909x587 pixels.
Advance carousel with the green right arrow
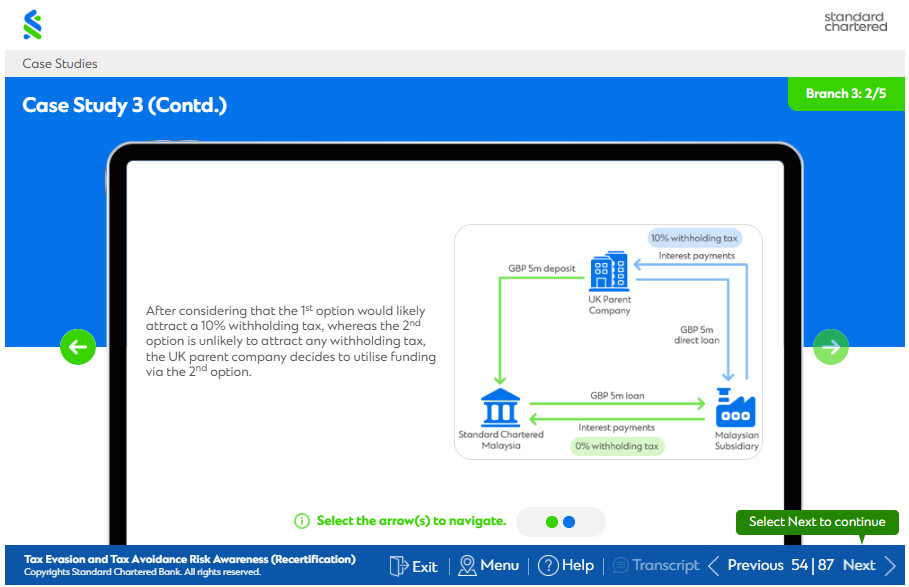[831, 347]
